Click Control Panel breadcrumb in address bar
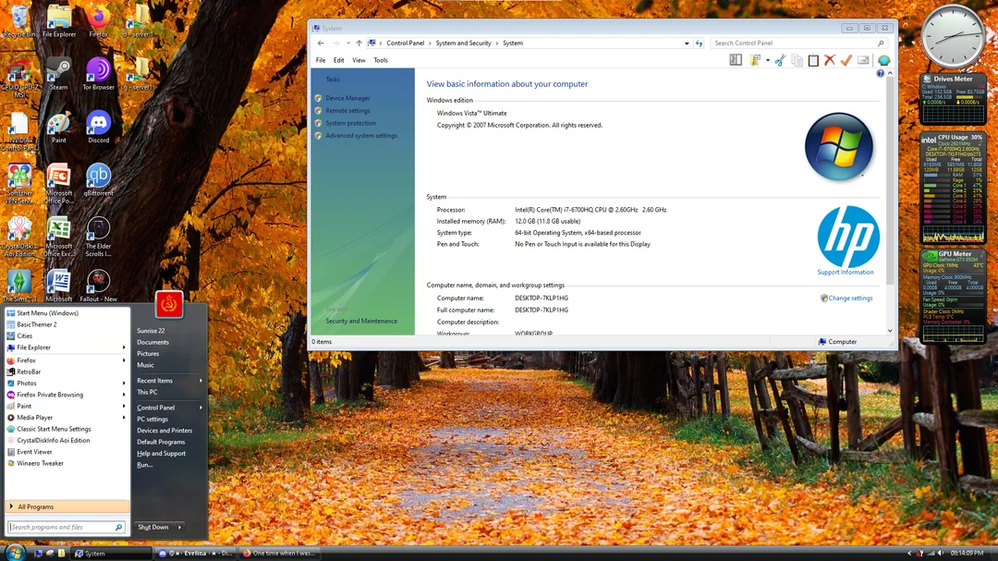The image size is (998, 561). coord(405,43)
